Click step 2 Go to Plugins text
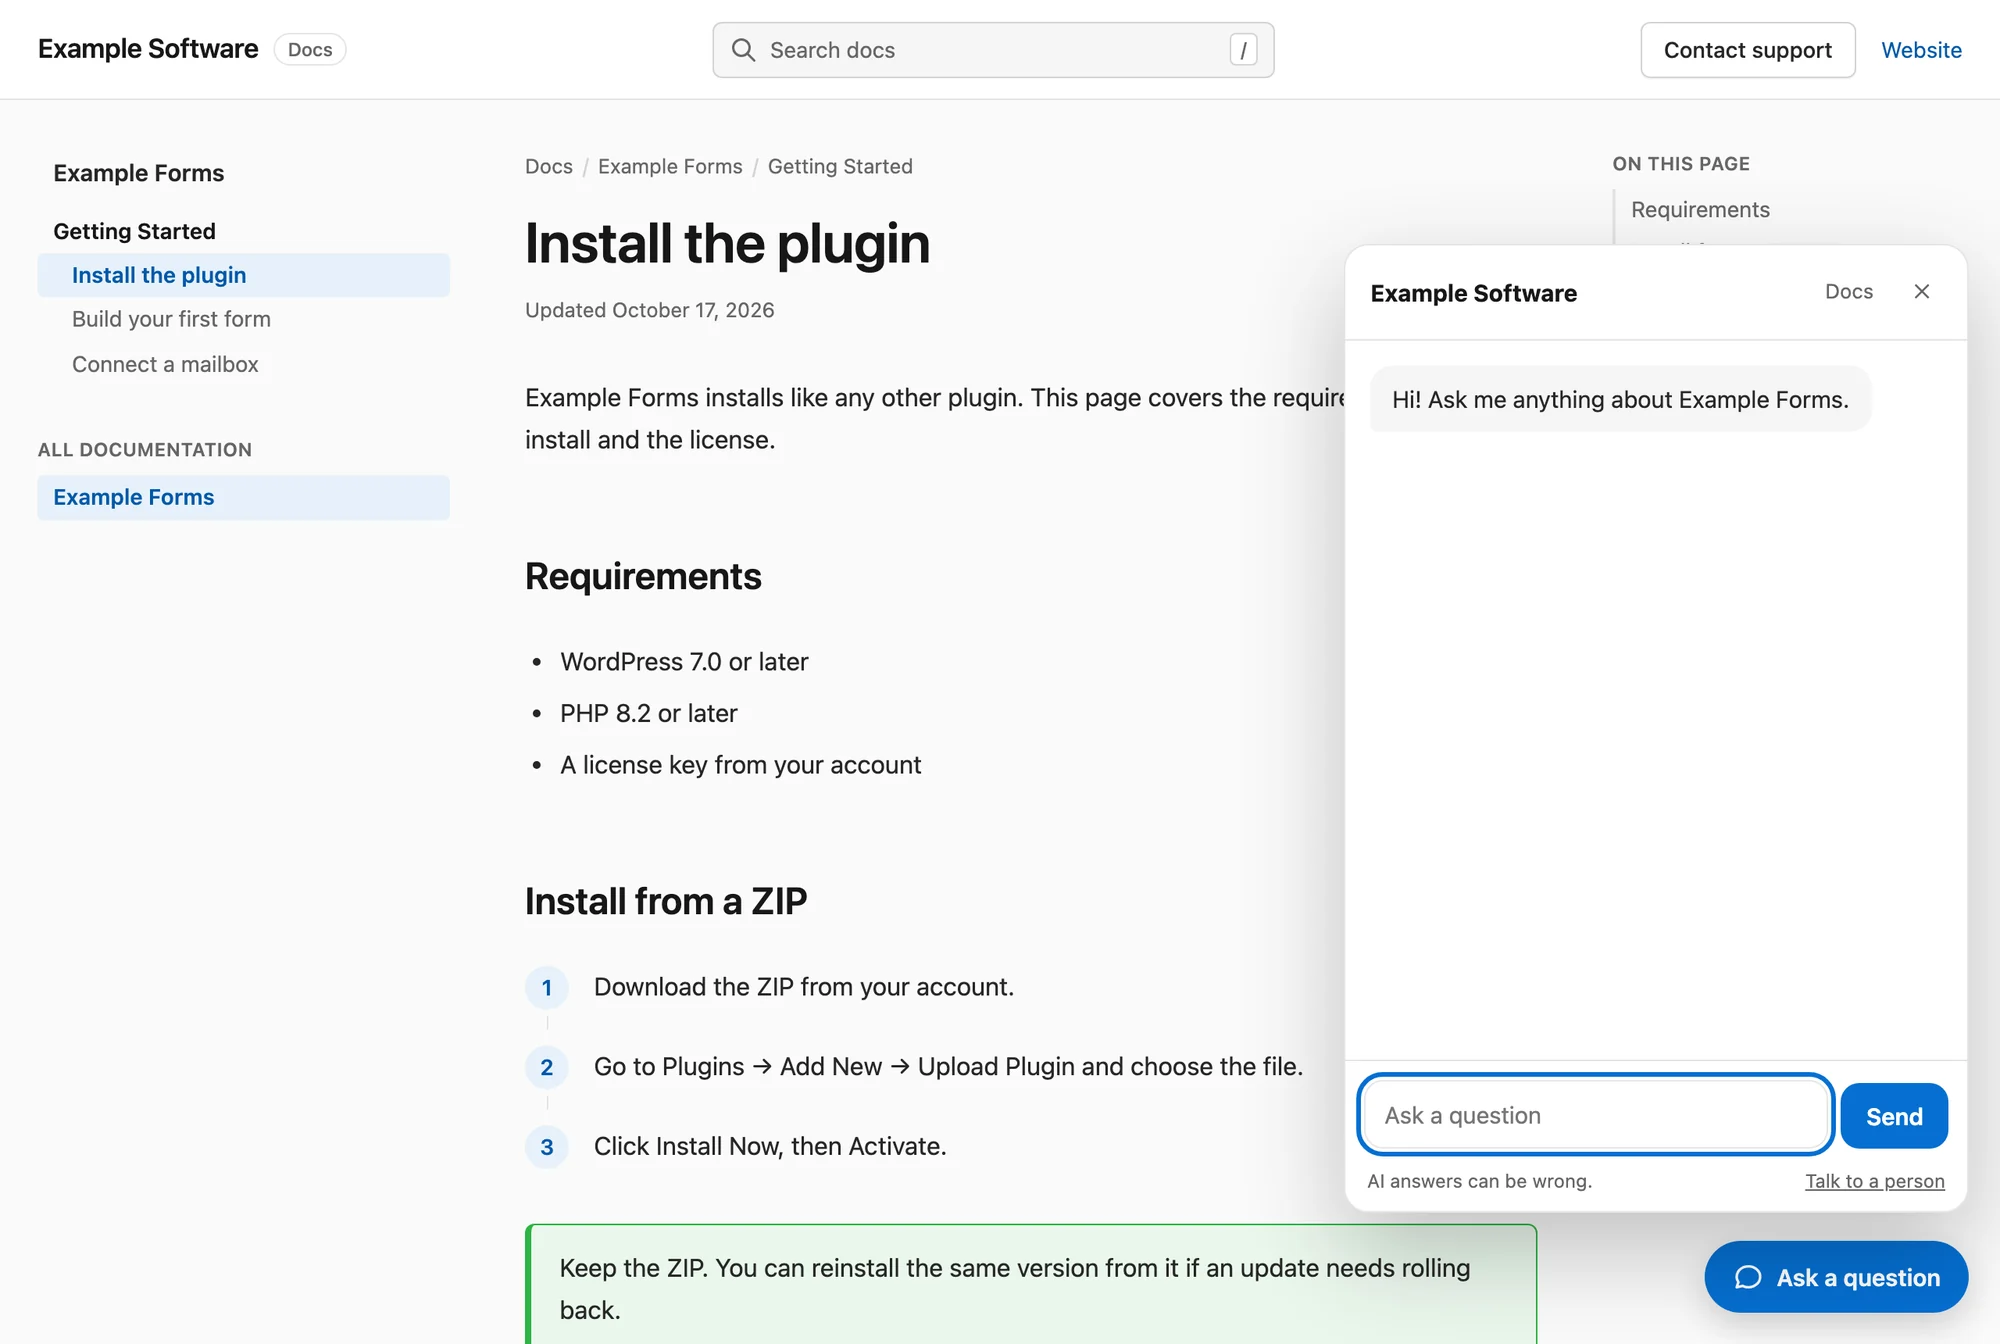The image size is (2000, 1344). pyautogui.click(x=948, y=1067)
